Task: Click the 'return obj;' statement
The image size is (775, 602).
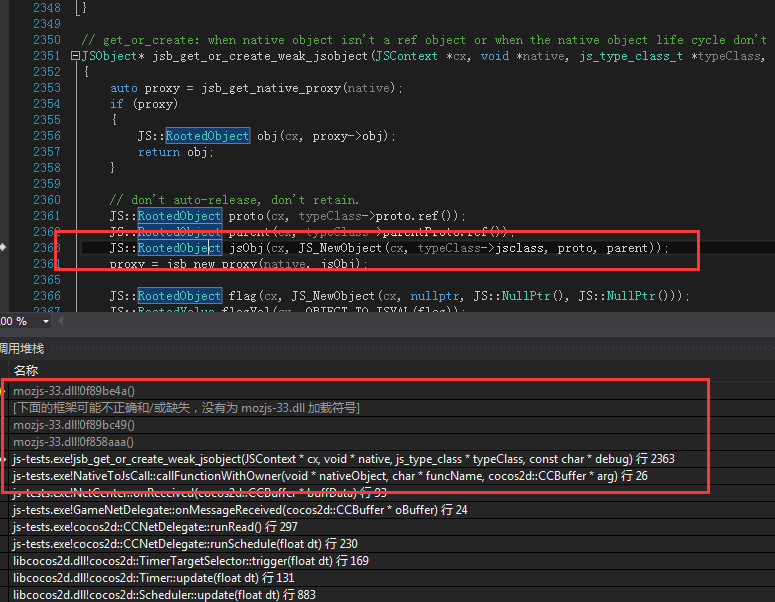Action: click(x=175, y=152)
